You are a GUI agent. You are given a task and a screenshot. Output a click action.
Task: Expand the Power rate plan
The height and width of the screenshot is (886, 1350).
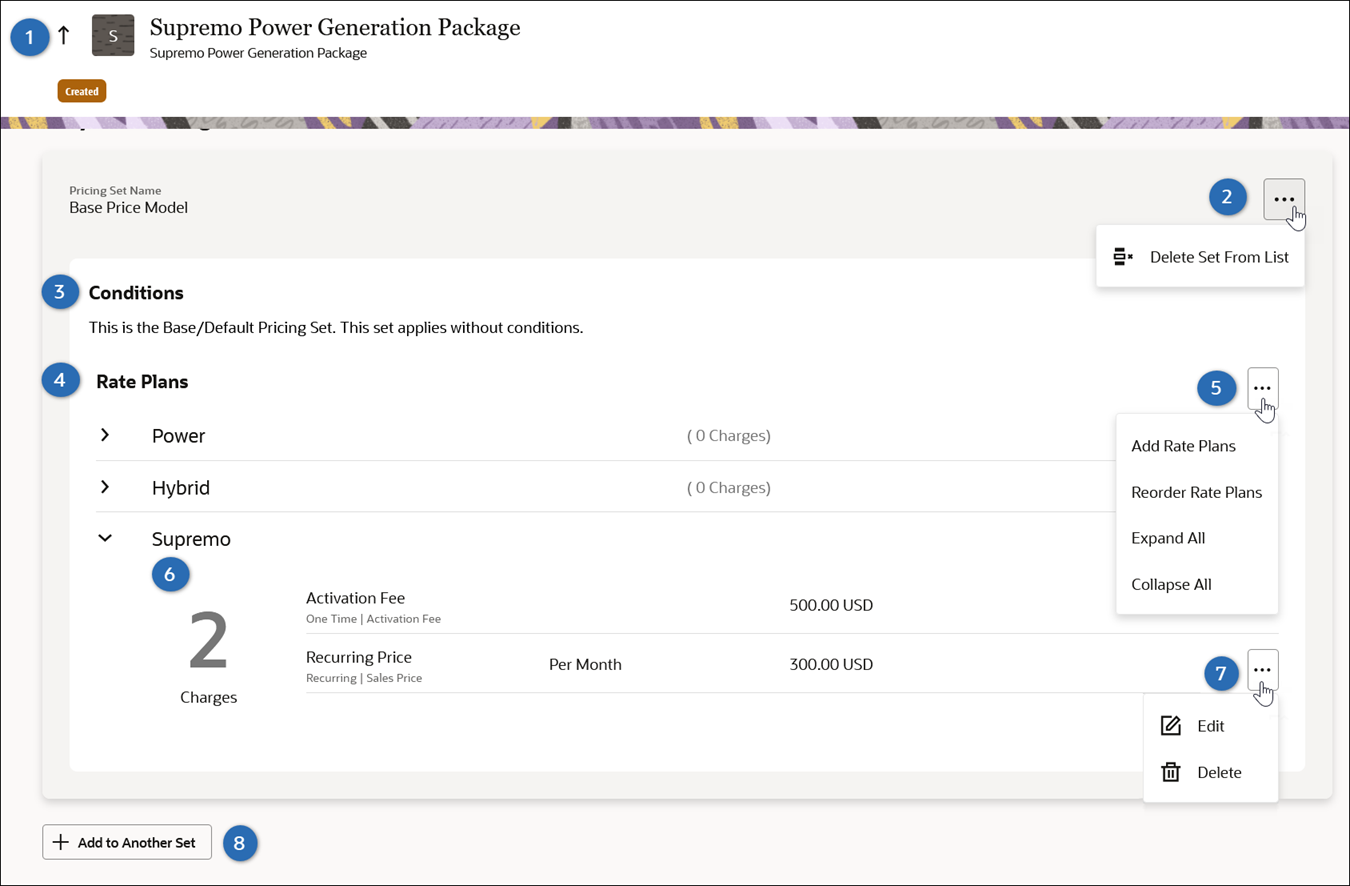pos(104,435)
